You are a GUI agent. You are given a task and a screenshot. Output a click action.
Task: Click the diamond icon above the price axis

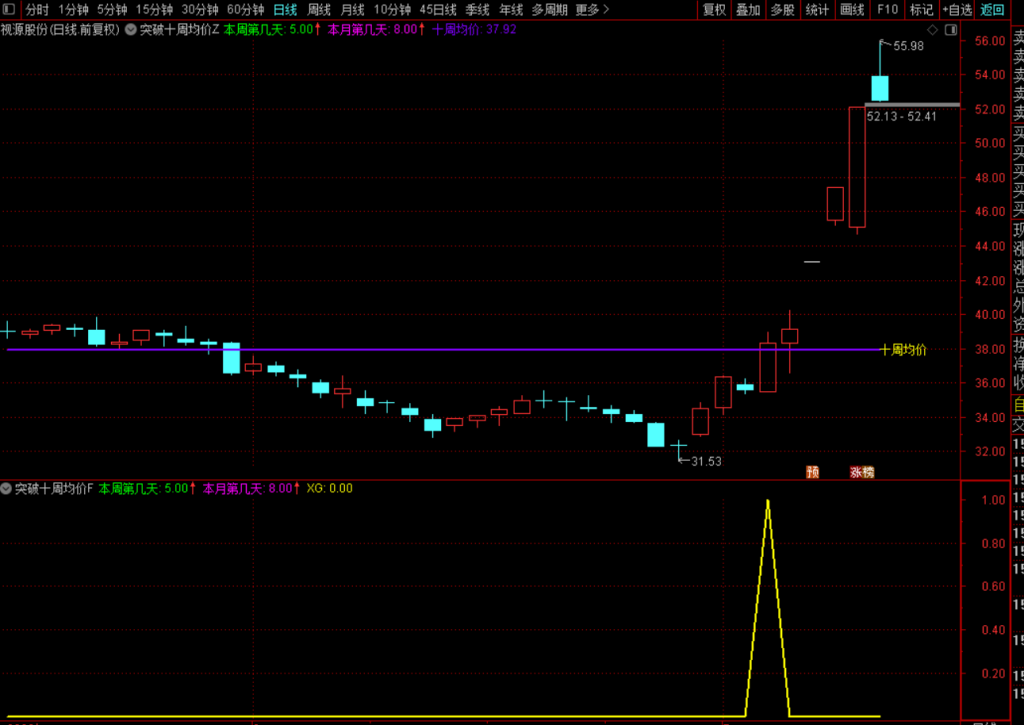(932, 29)
